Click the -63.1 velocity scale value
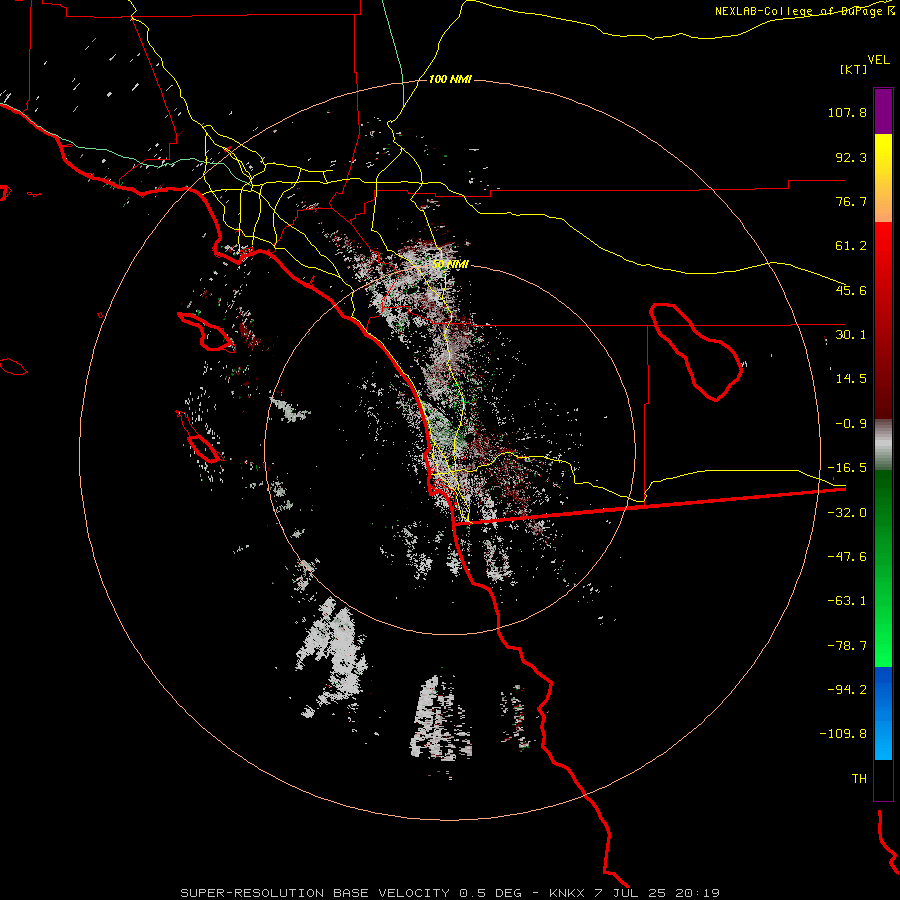The image size is (900, 900). [x=847, y=601]
